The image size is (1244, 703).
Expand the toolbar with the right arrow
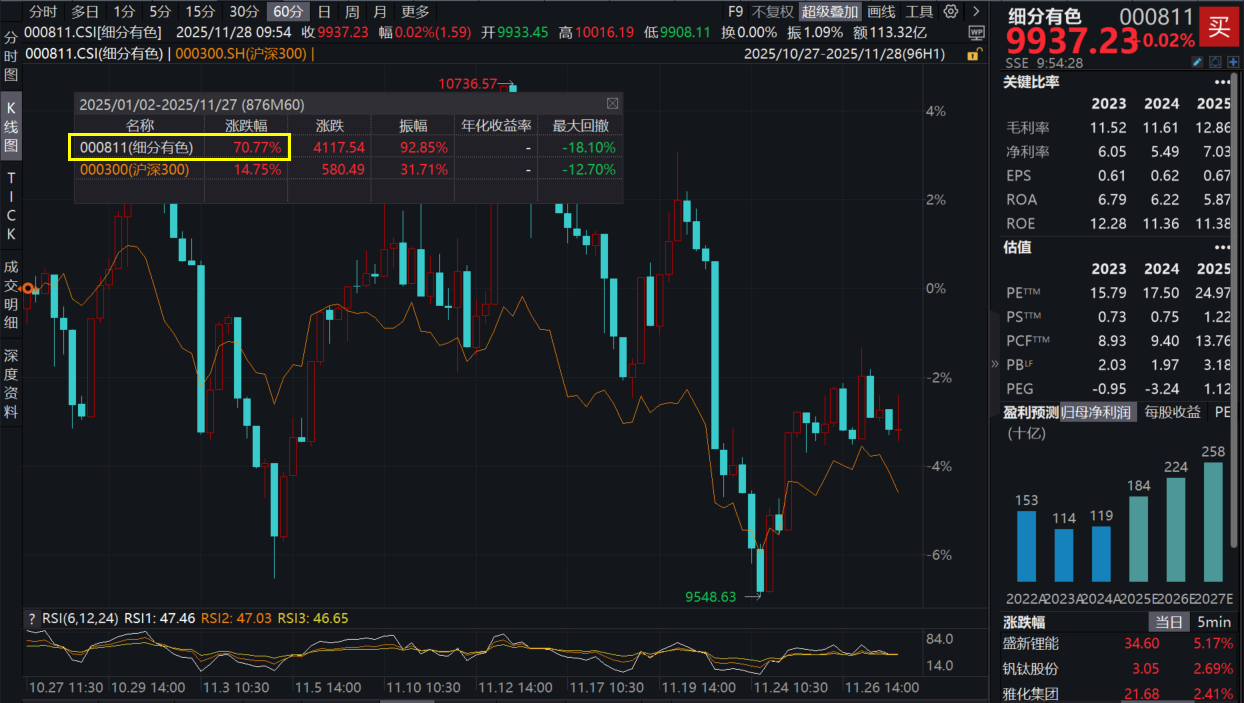coord(975,12)
